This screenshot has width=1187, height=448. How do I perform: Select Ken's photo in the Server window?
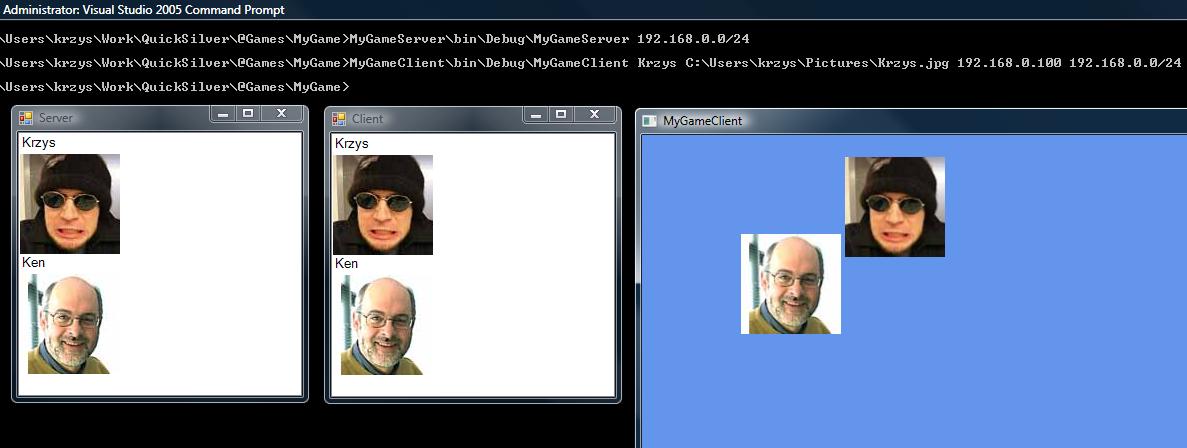tap(68, 324)
